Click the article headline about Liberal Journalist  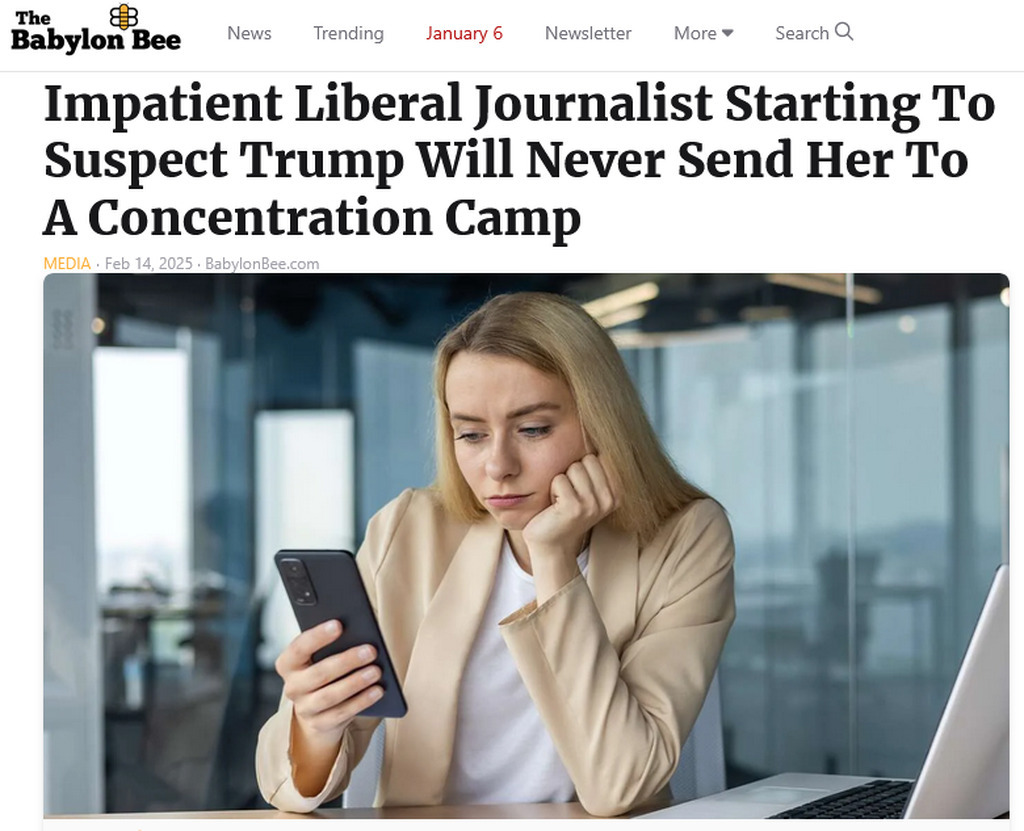pyautogui.click(x=519, y=160)
